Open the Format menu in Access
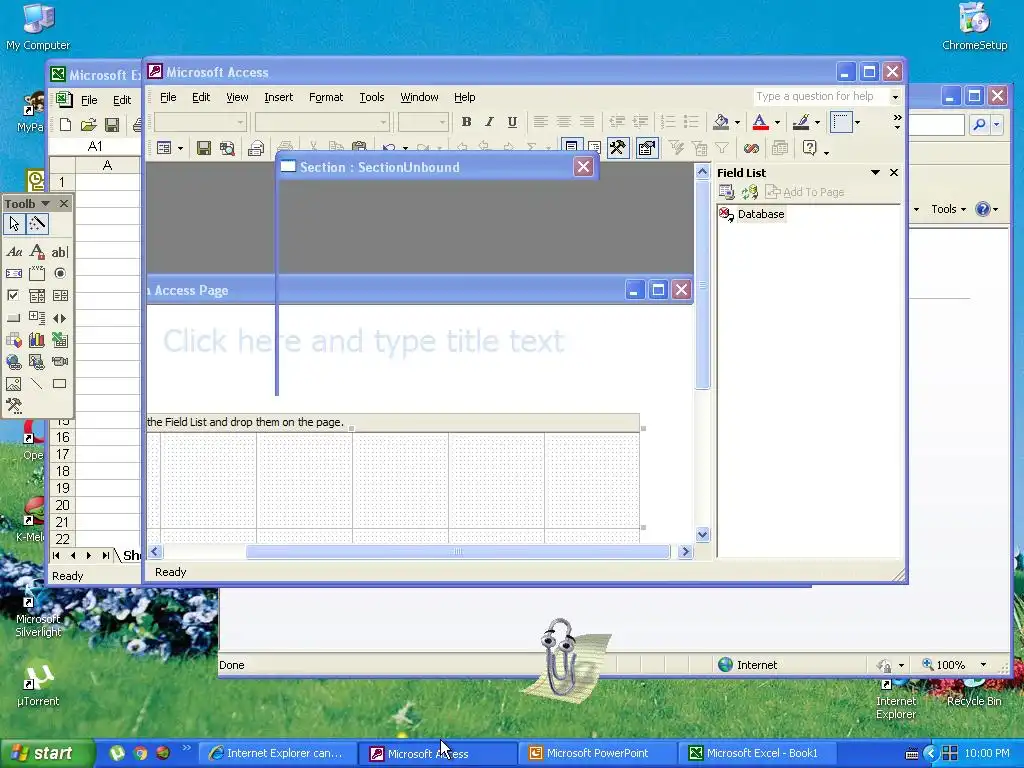The image size is (1024, 768). (x=326, y=97)
